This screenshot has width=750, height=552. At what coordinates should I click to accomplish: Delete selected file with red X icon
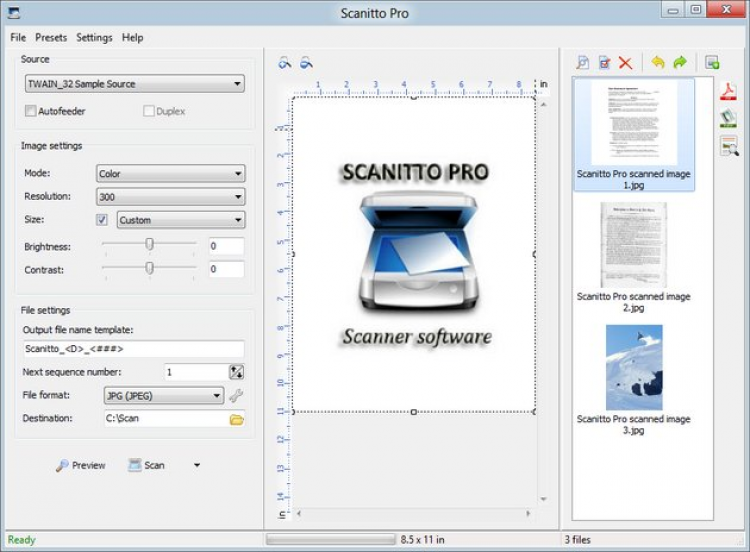coord(625,63)
